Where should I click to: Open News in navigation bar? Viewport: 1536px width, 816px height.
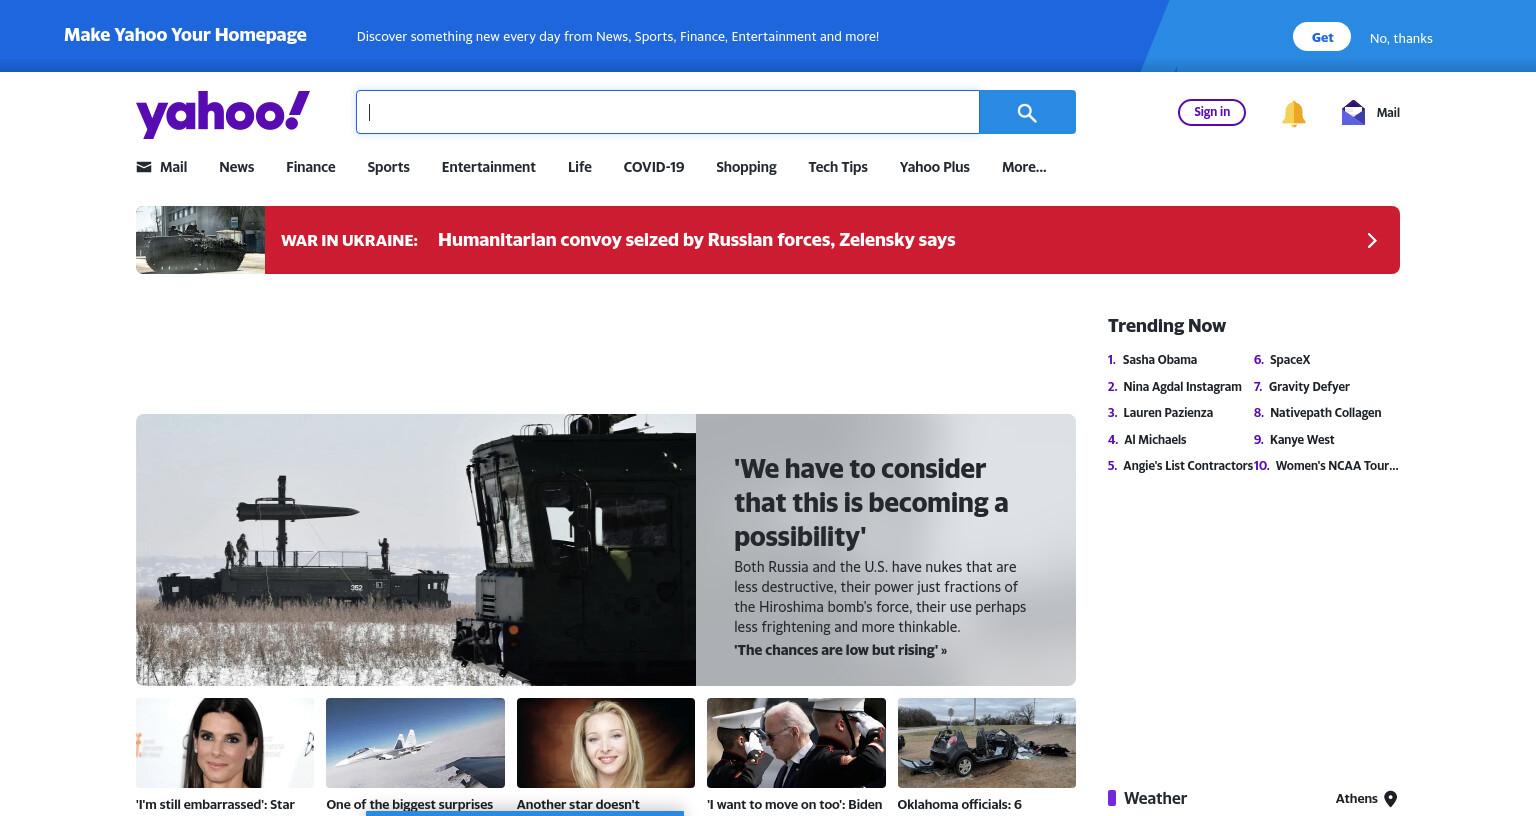237,167
